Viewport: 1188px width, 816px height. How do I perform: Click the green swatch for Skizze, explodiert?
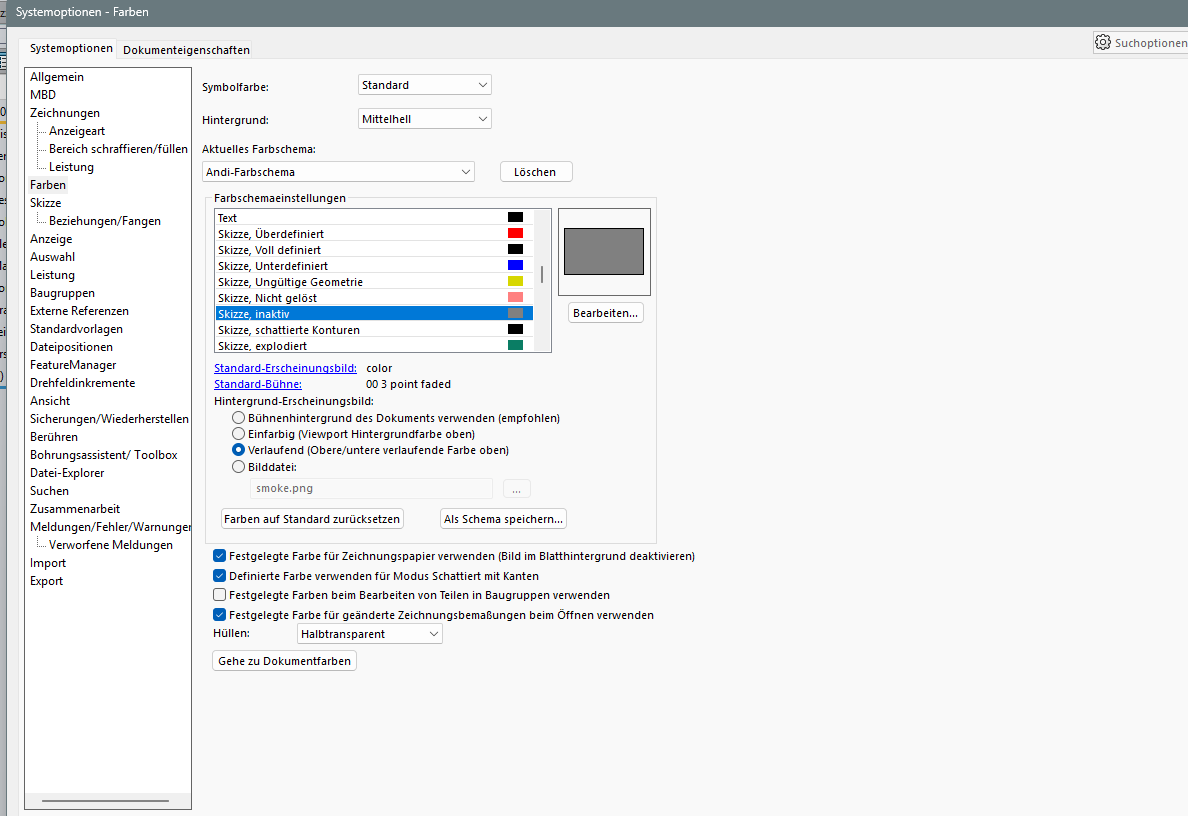click(515, 345)
